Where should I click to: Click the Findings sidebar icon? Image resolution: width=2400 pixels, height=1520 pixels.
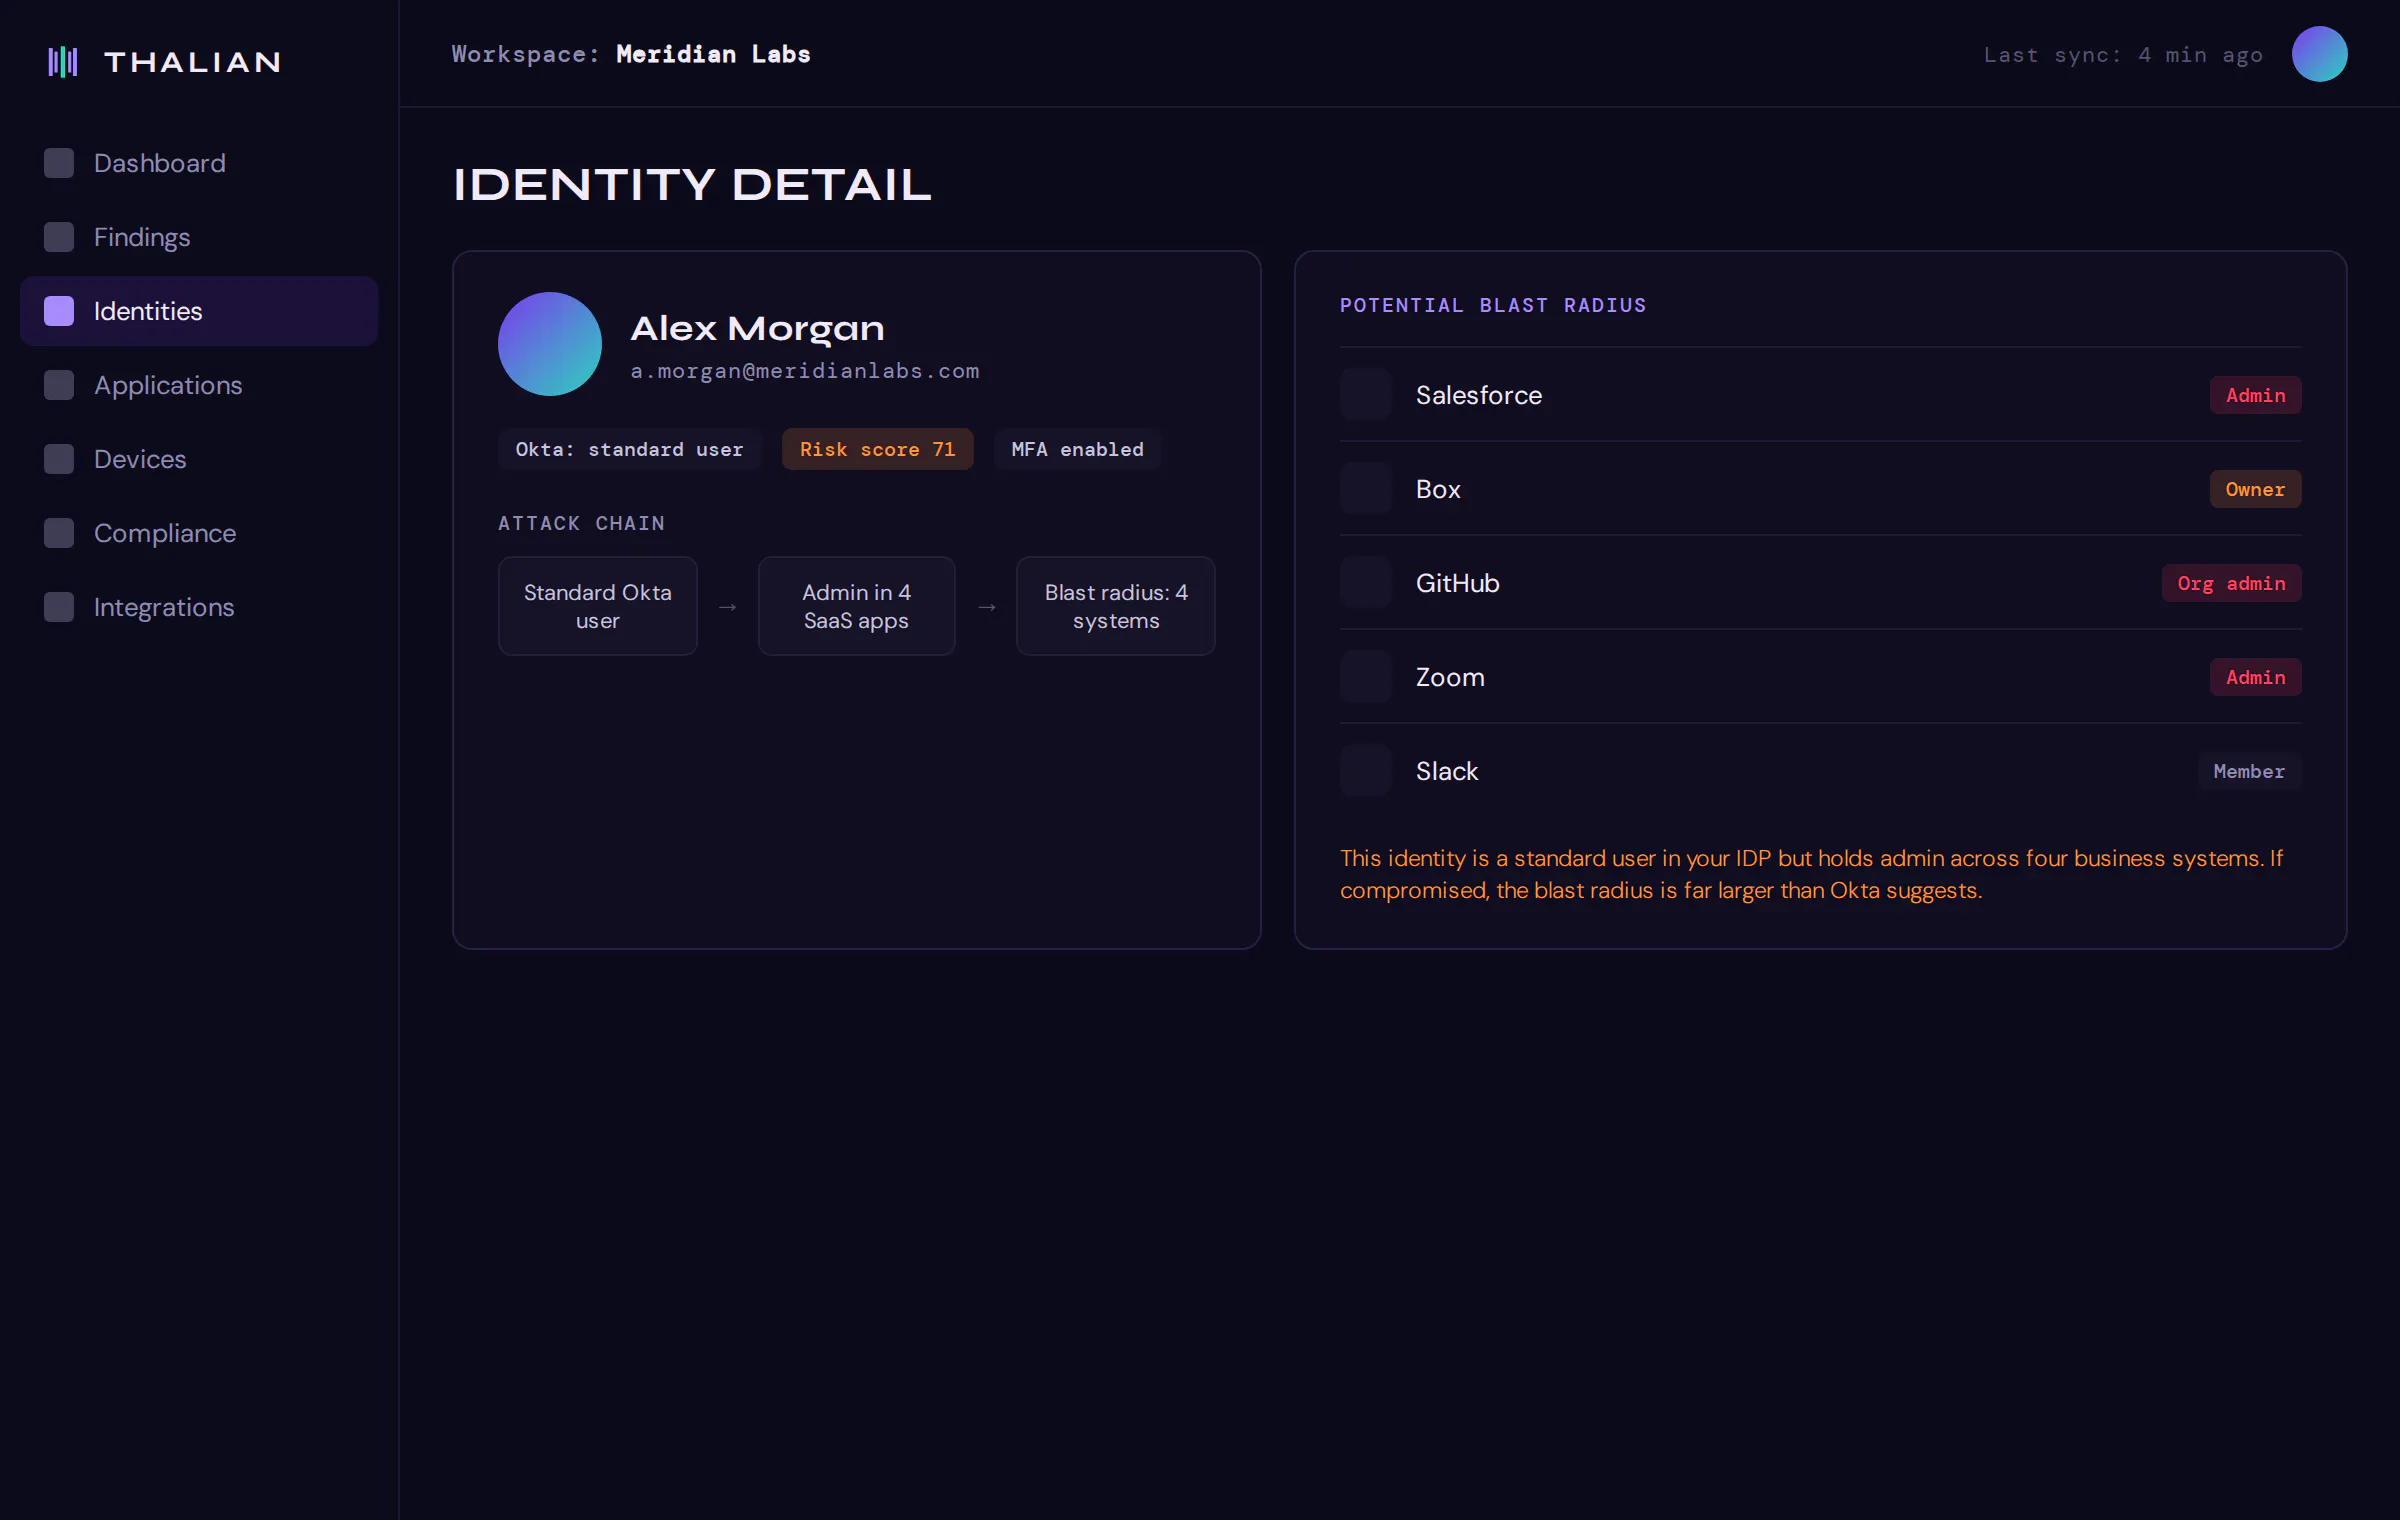click(x=59, y=237)
